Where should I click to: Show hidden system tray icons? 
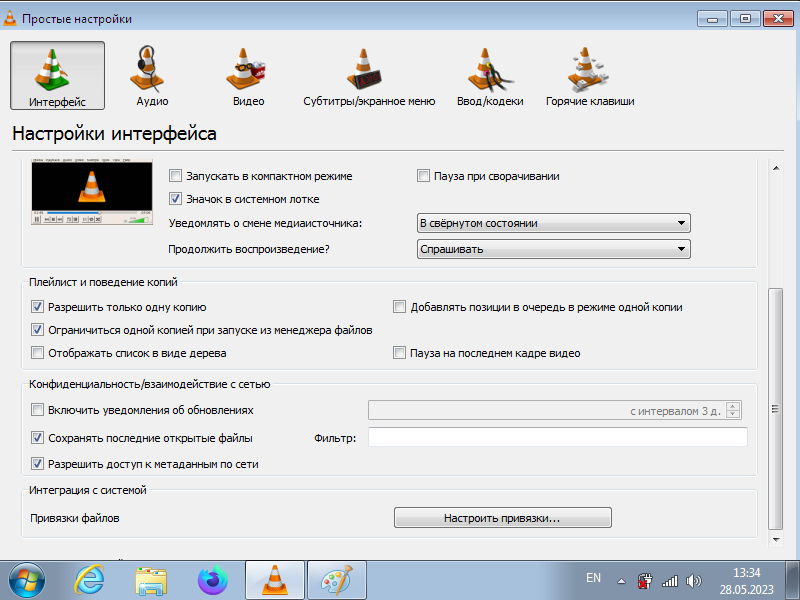click(621, 581)
